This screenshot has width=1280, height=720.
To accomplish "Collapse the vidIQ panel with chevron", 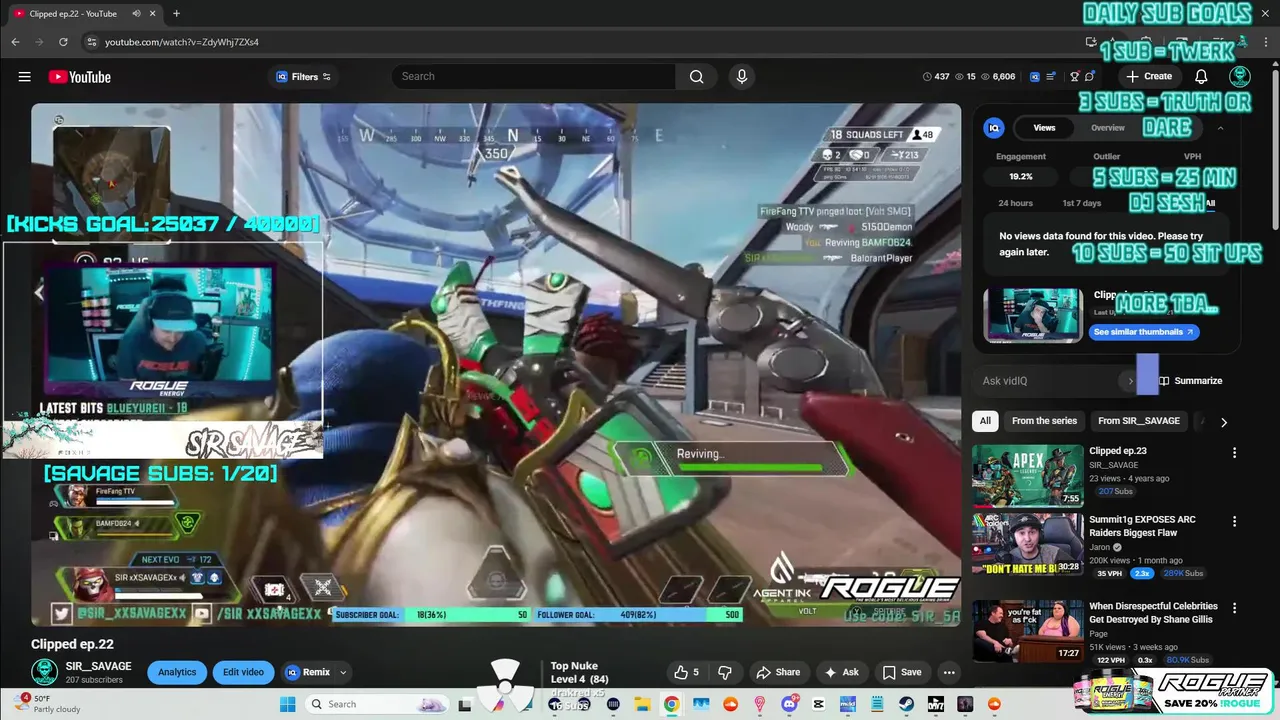I will [x=1220, y=128].
